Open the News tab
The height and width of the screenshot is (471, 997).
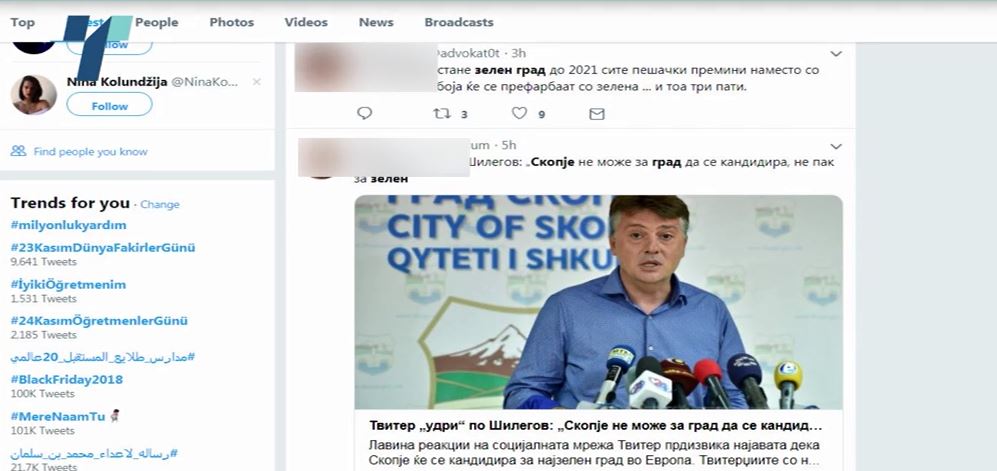(376, 22)
